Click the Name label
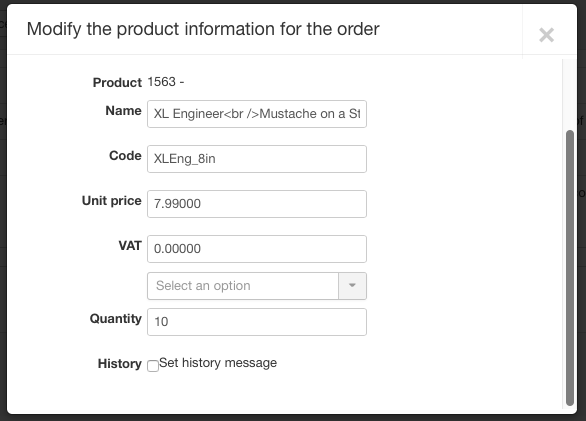Image resolution: width=586 pixels, height=421 pixels. click(123, 111)
